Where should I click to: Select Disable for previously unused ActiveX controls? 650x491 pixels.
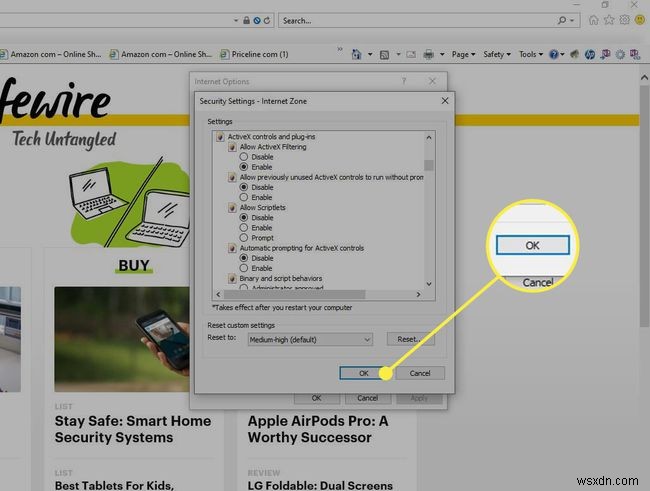(244, 187)
